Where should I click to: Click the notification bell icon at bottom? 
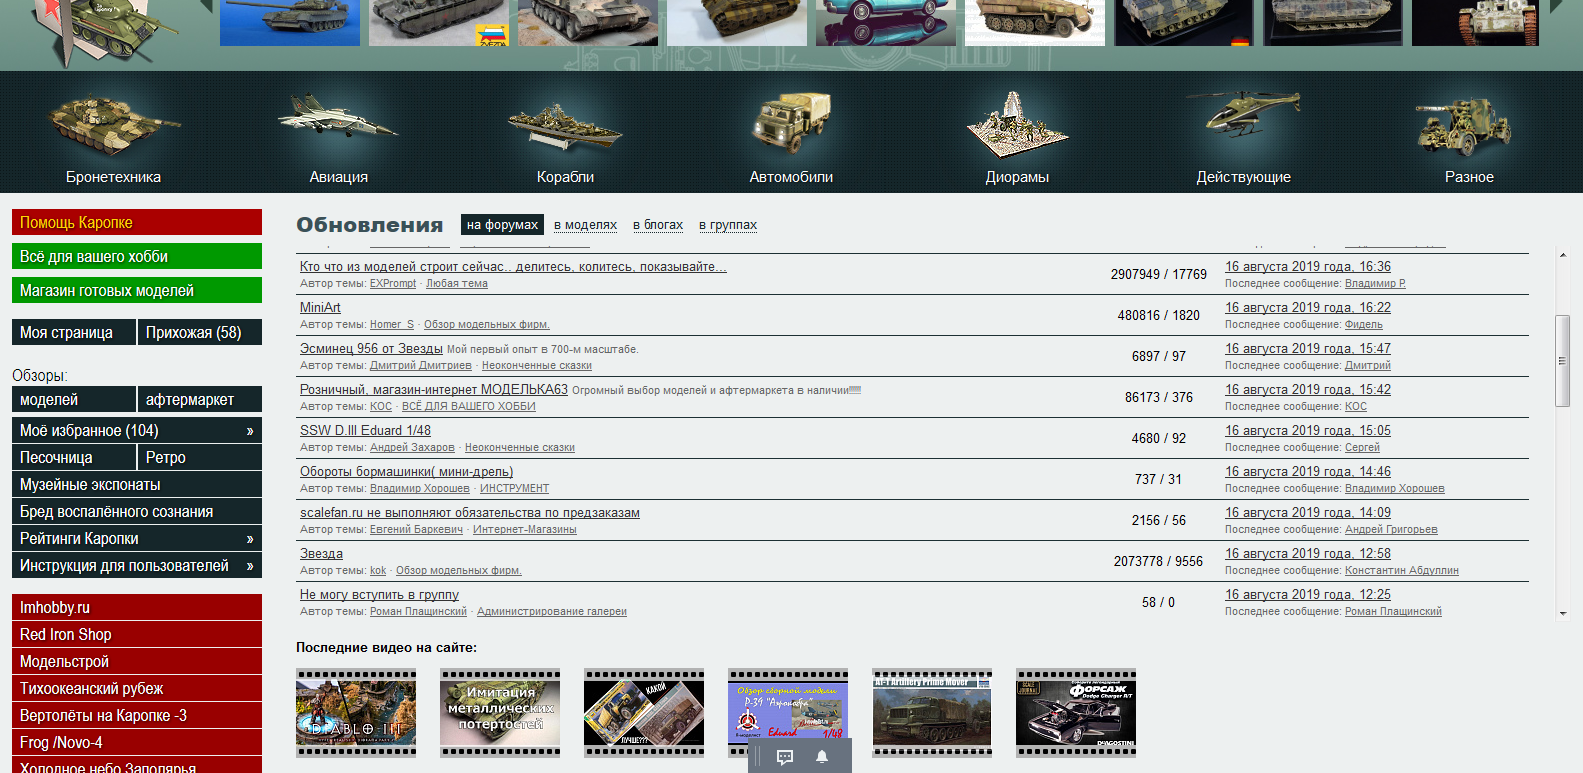coord(822,757)
